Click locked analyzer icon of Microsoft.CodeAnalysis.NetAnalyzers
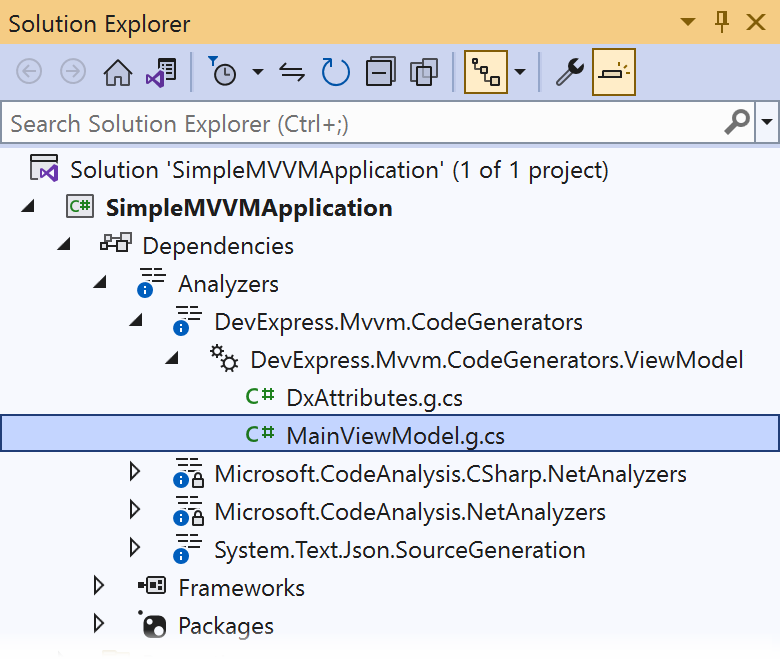 (x=188, y=510)
